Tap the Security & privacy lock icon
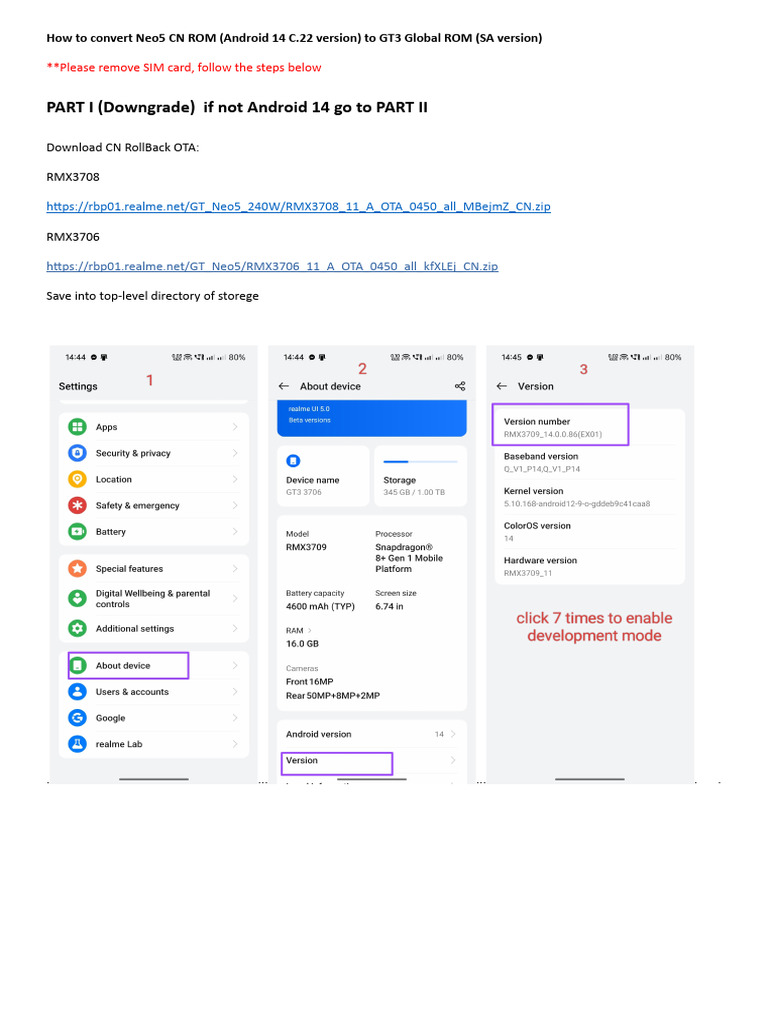The image size is (768, 1024). [78, 453]
